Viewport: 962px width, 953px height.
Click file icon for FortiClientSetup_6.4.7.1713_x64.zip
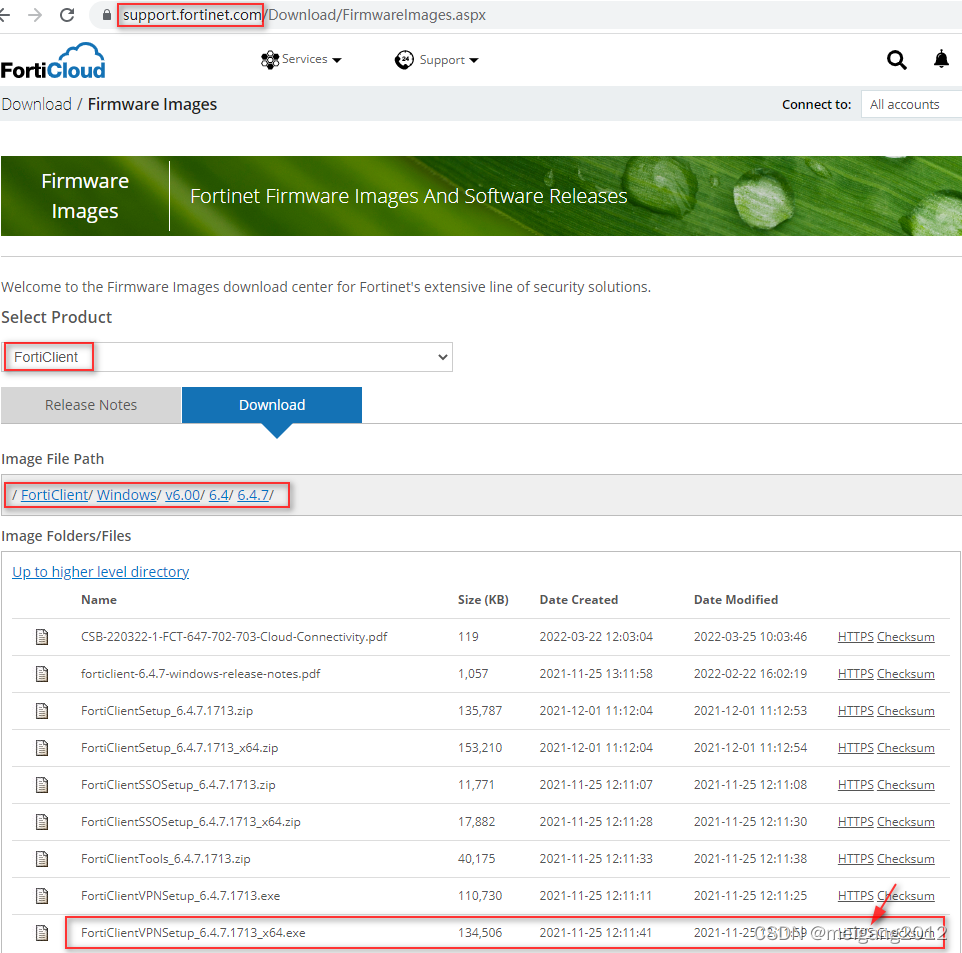[x=42, y=747]
